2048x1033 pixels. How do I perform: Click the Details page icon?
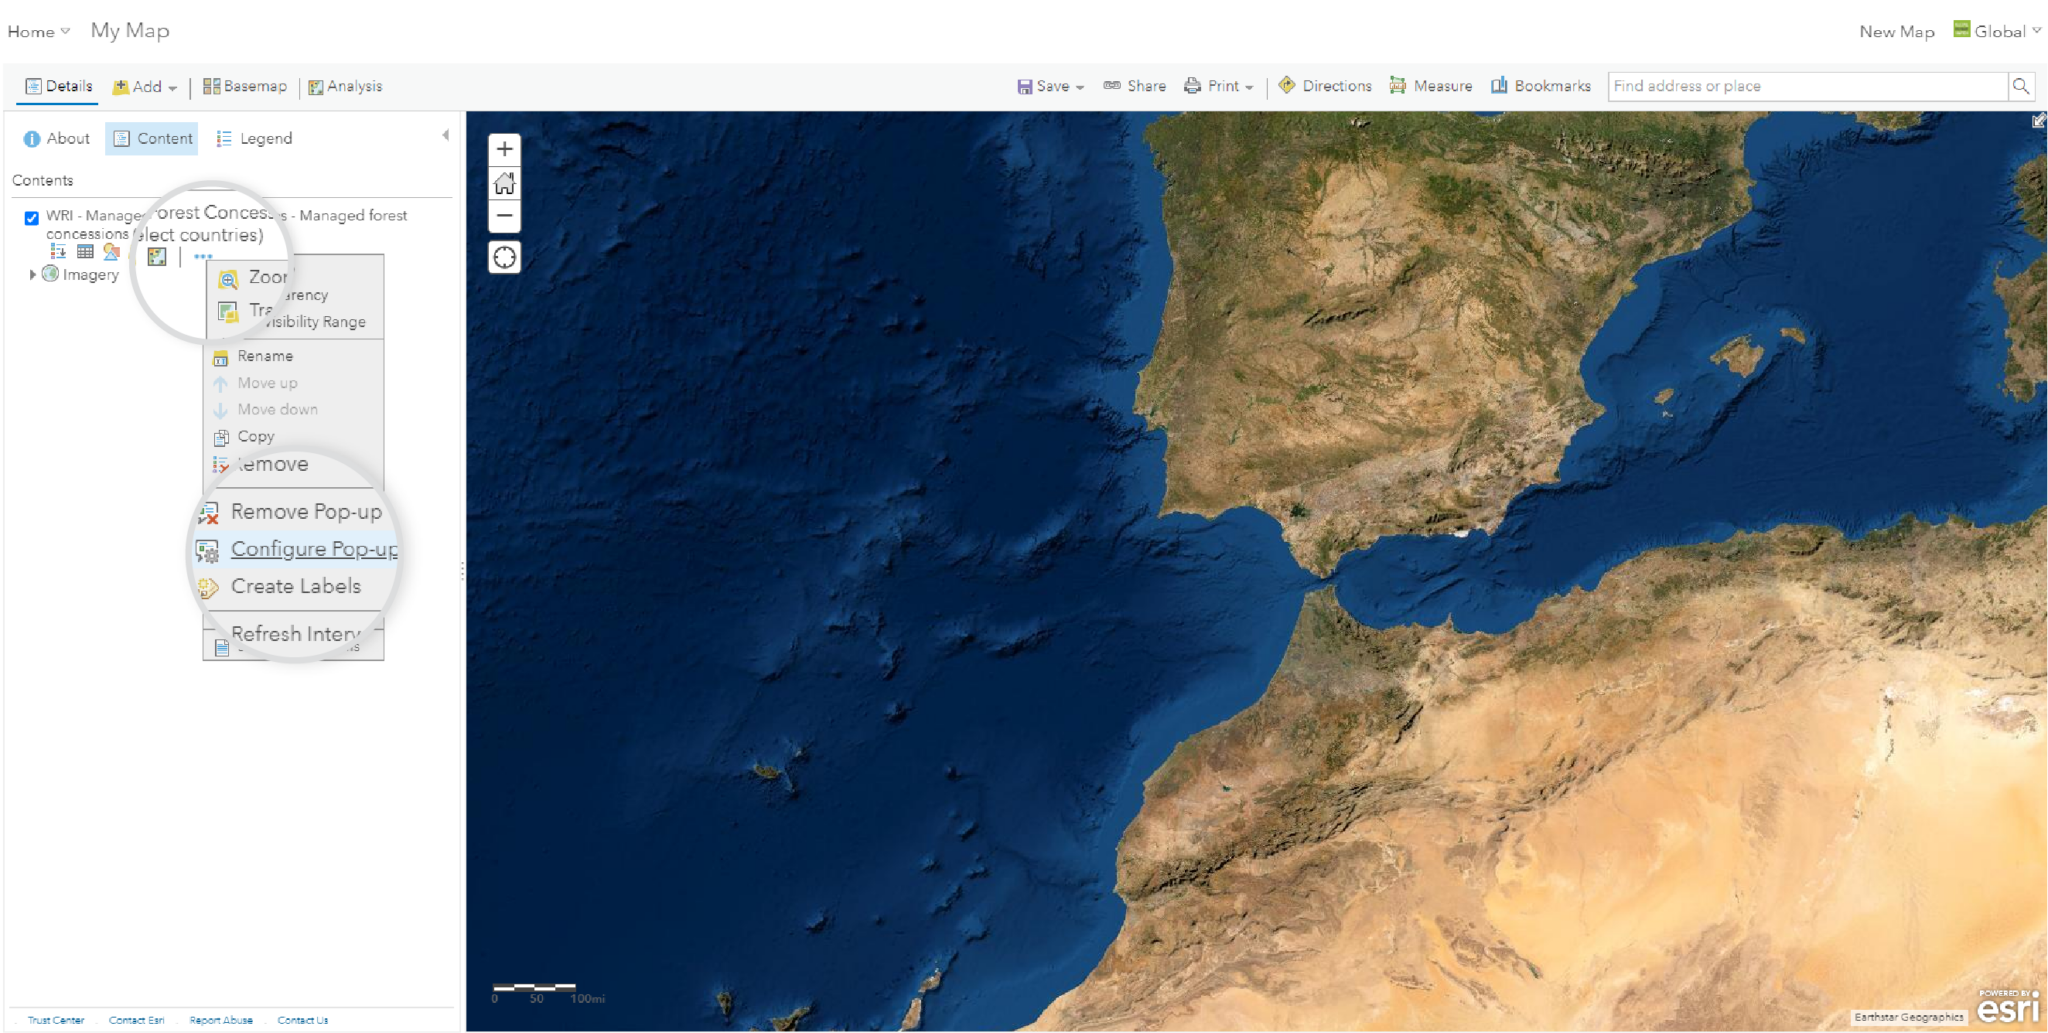point(33,87)
